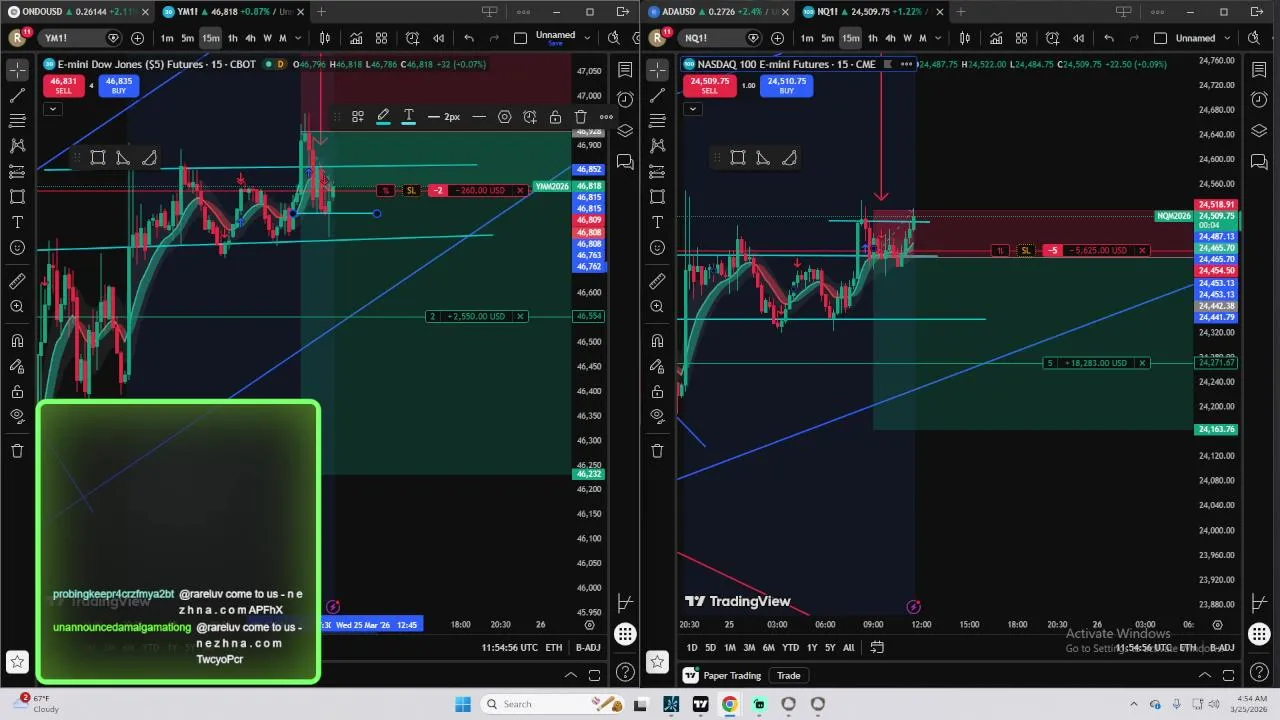Click the 46,831 SELL button
The image size is (1280, 720).
click(x=63, y=86)
